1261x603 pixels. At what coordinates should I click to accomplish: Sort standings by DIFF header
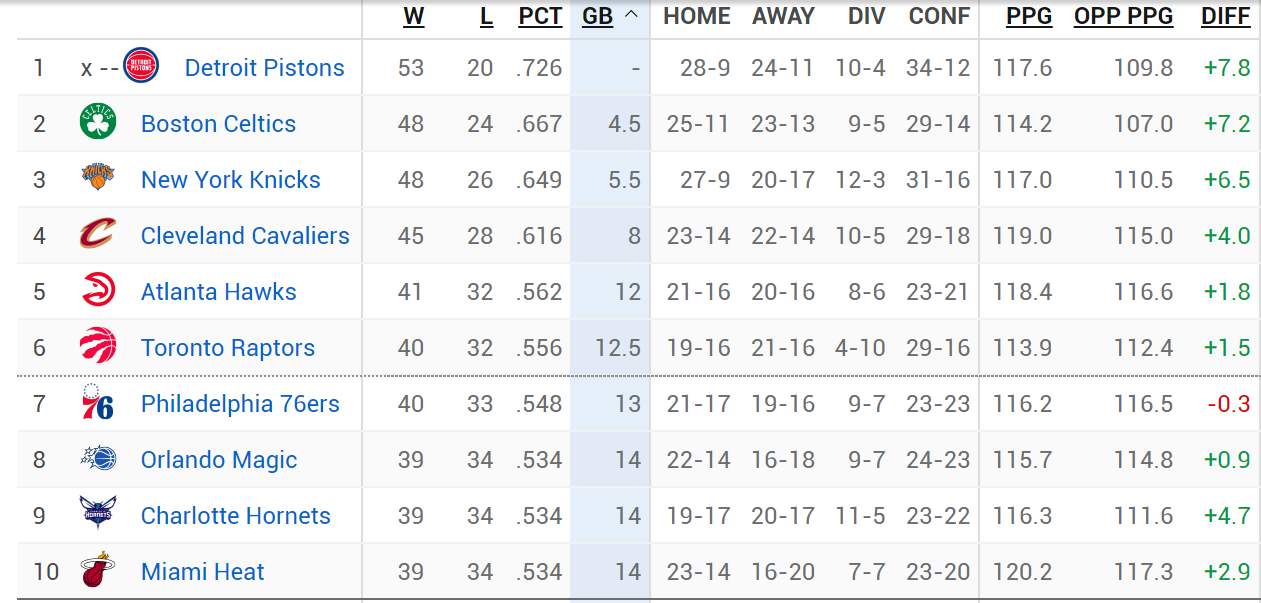[x=1225, y=17]
